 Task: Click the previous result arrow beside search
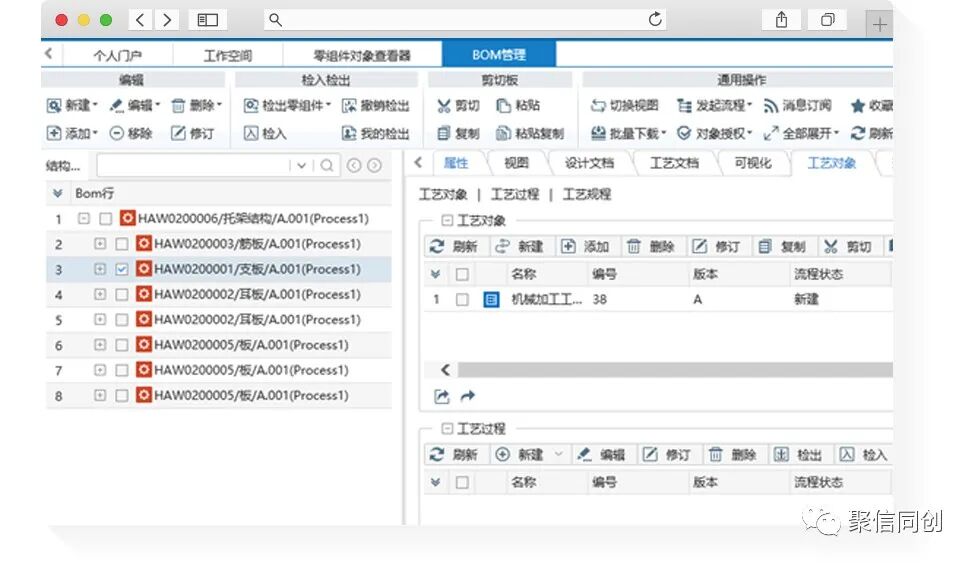coord(354,165)
